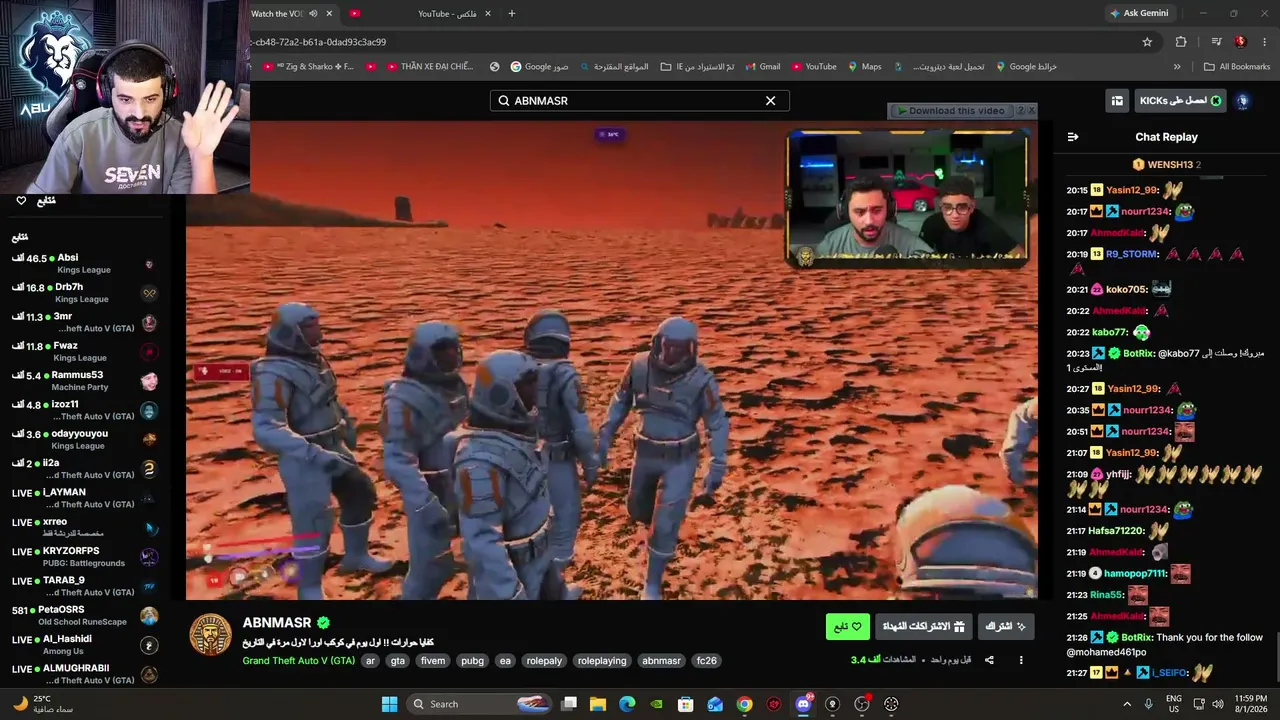Subscribe to the ABNMASR channel
Screen dimensions: 1280x720
pyautogui.click(x=1006, y=627)
